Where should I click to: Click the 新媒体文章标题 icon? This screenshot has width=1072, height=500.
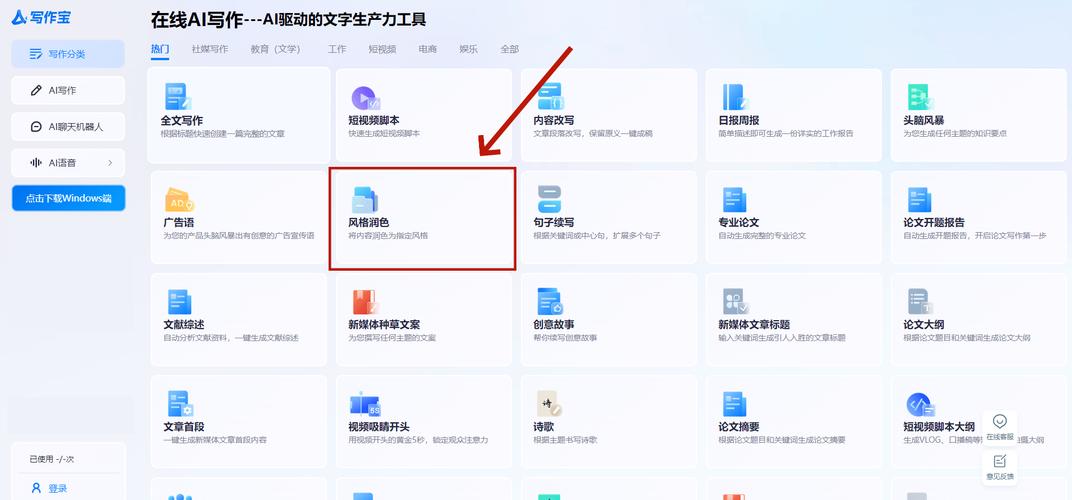click(x=736, y=302)
